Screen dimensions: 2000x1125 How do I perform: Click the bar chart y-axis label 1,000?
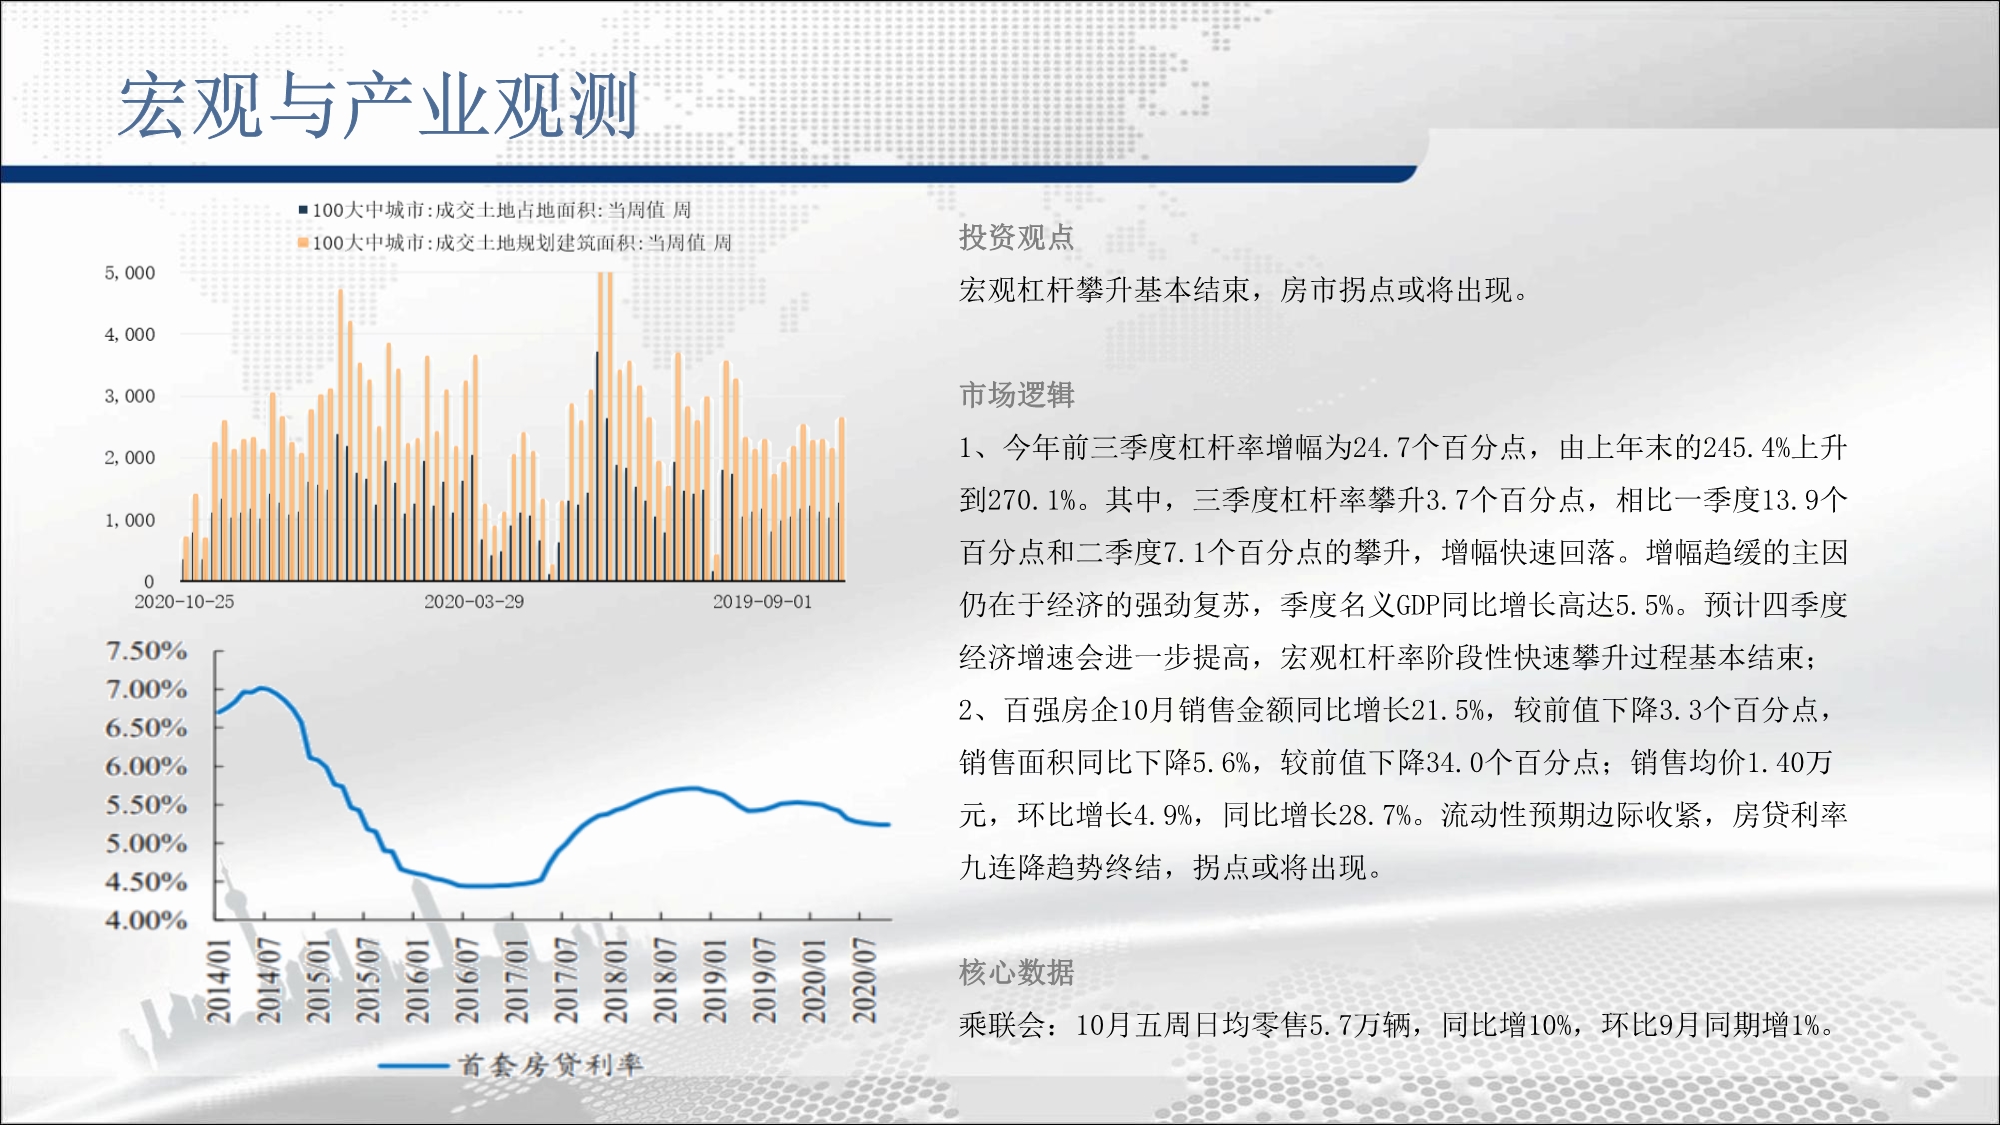coord(130,520)
